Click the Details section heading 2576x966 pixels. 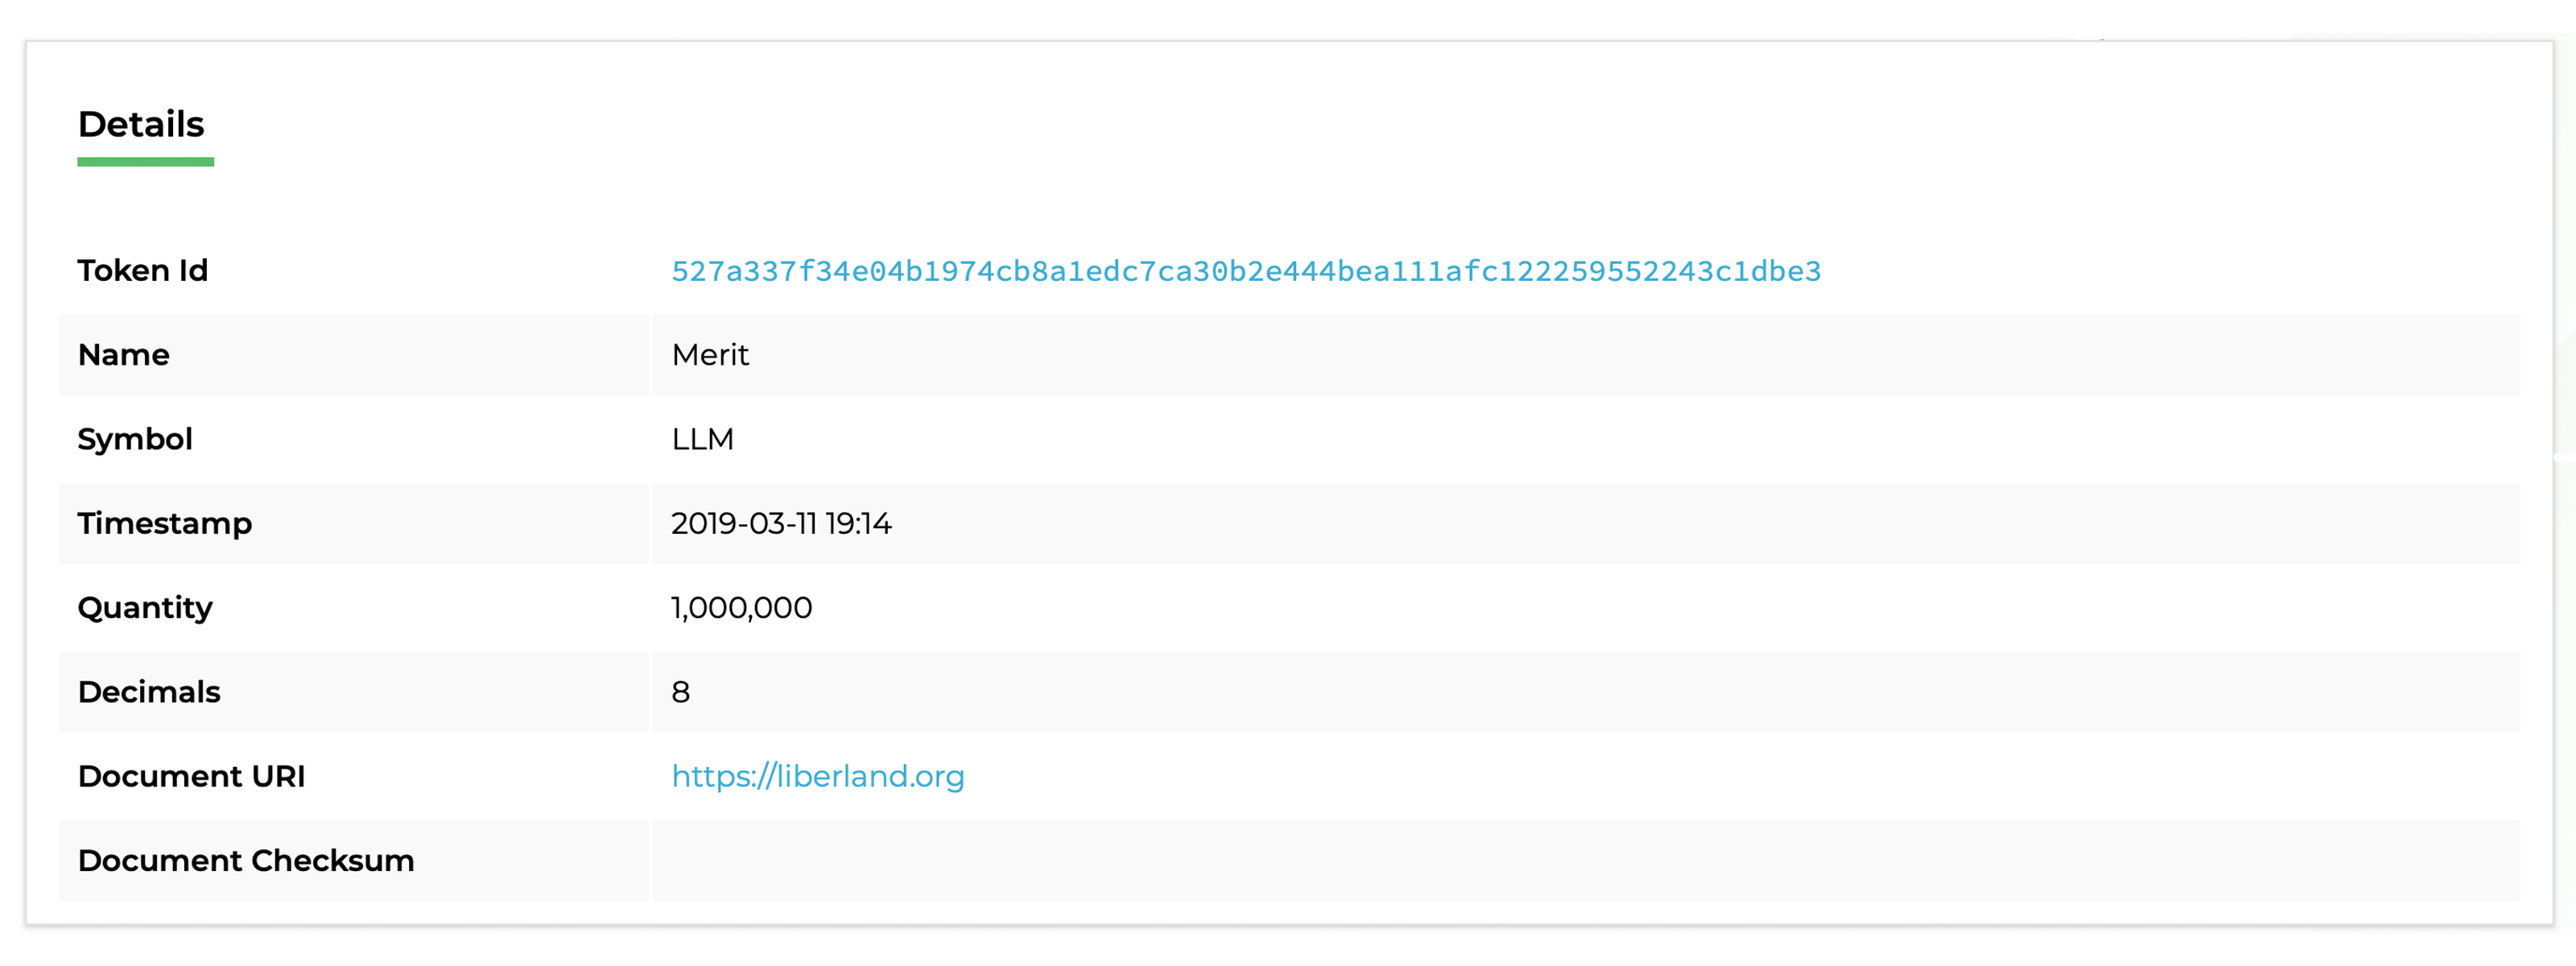tap(142, 124)
